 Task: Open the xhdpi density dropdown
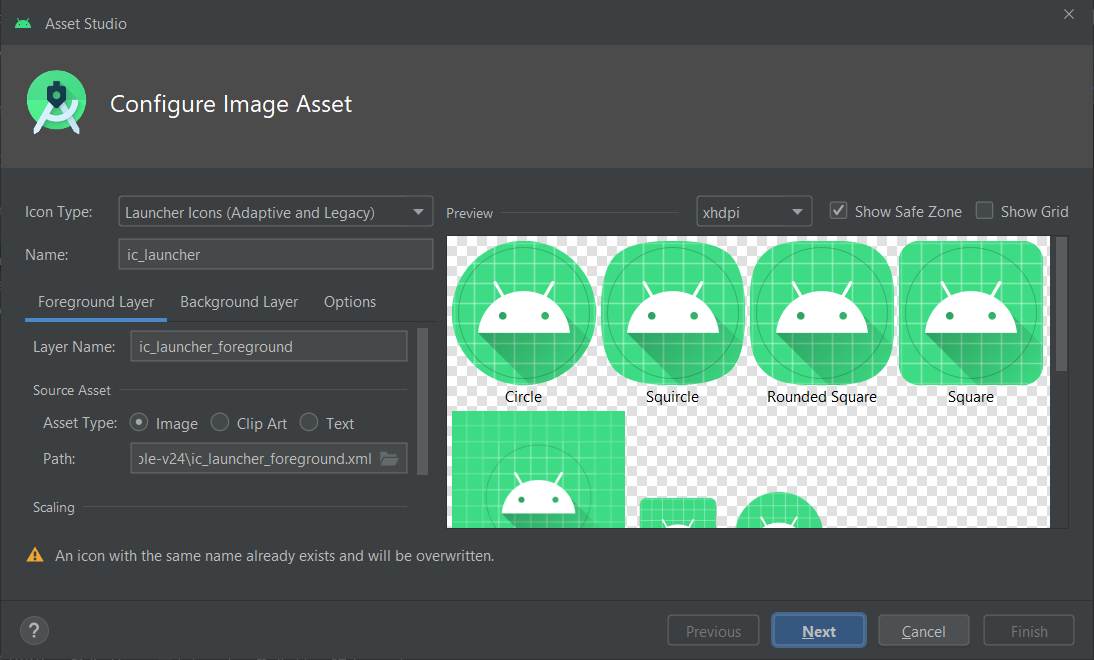[x=754, y=211]
